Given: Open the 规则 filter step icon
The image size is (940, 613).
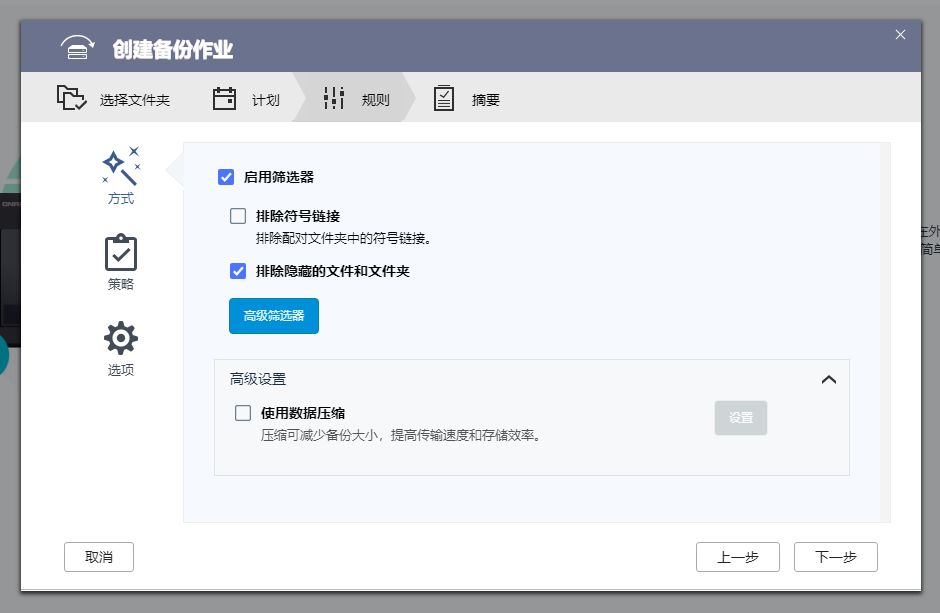Looking at the screenshot, I should click(333, 97).
